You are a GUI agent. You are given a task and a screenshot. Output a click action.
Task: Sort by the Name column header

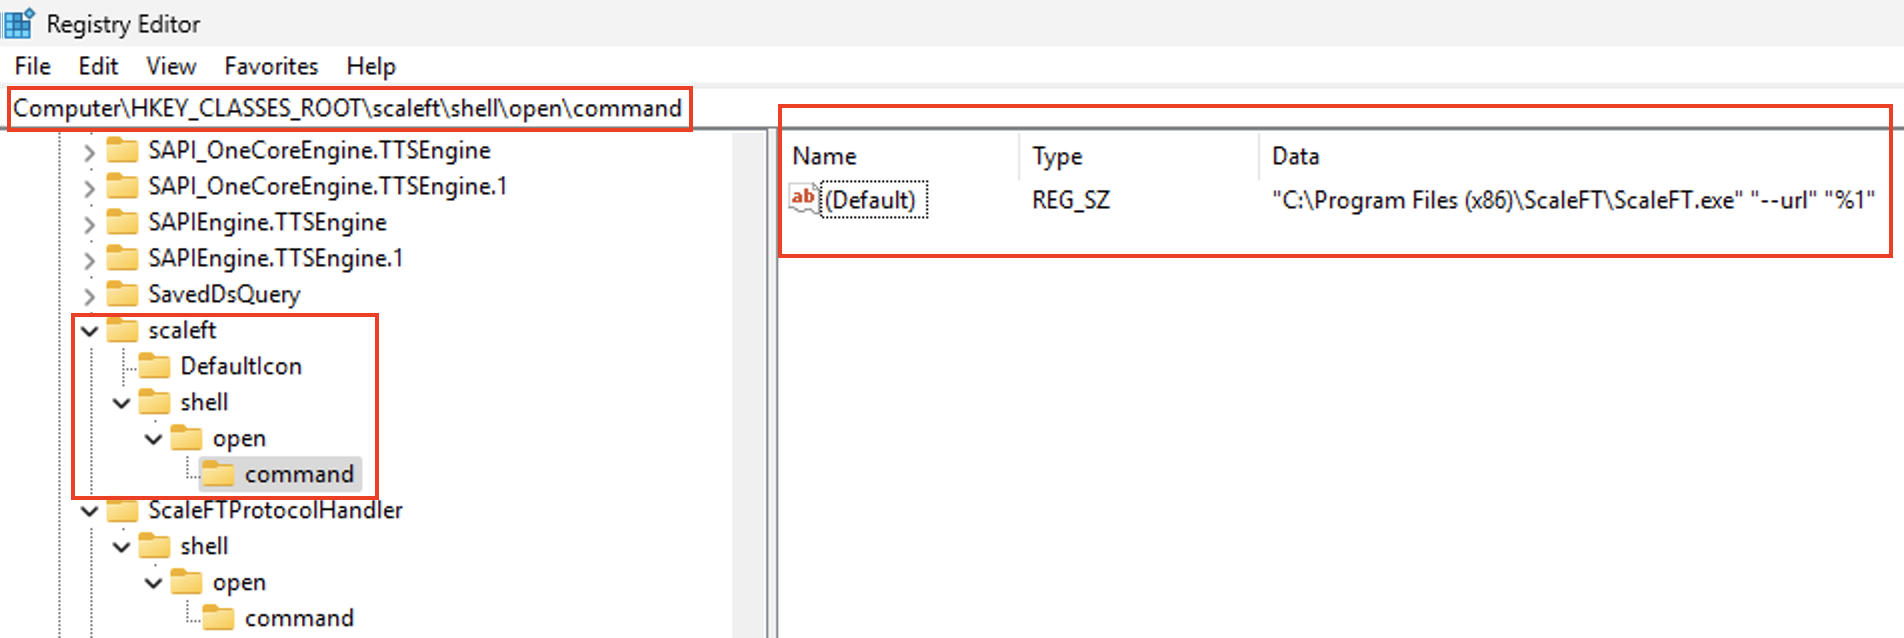(824, 156)
